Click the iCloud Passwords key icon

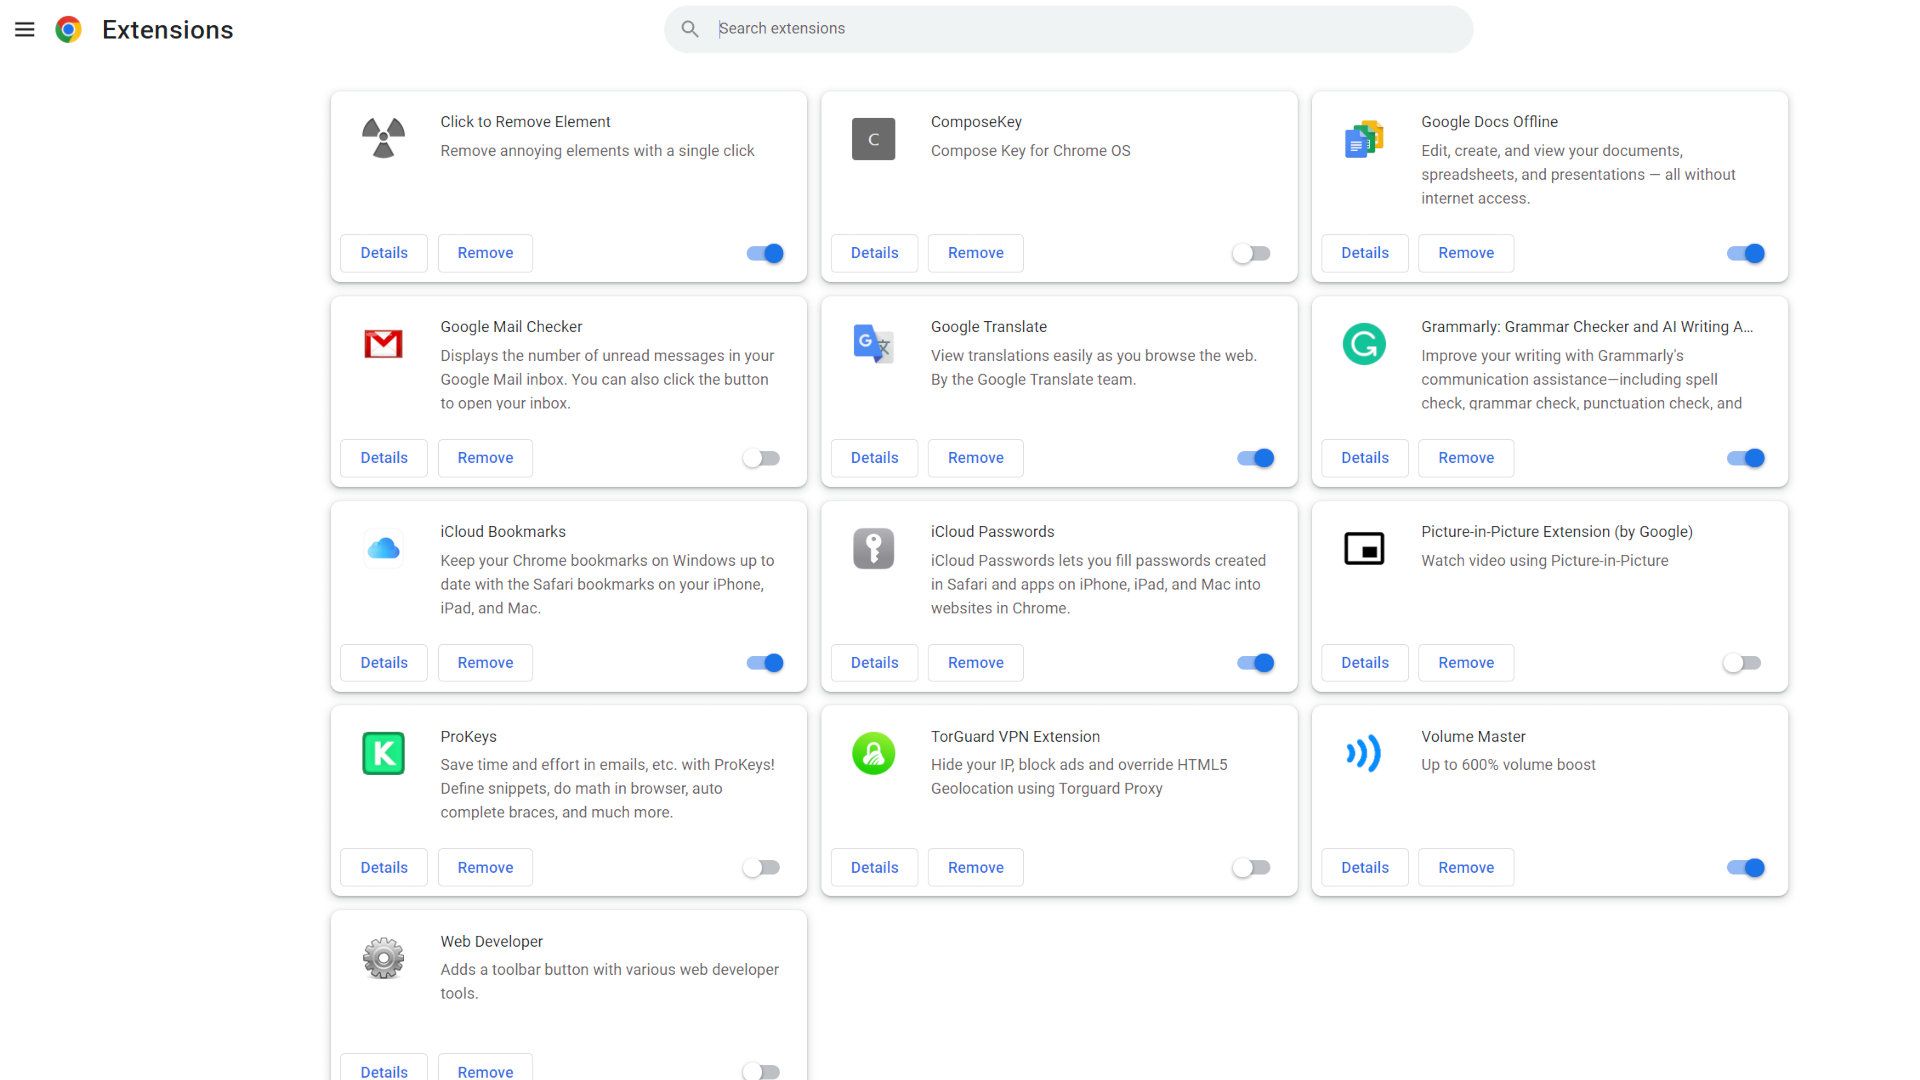(873, 549)
